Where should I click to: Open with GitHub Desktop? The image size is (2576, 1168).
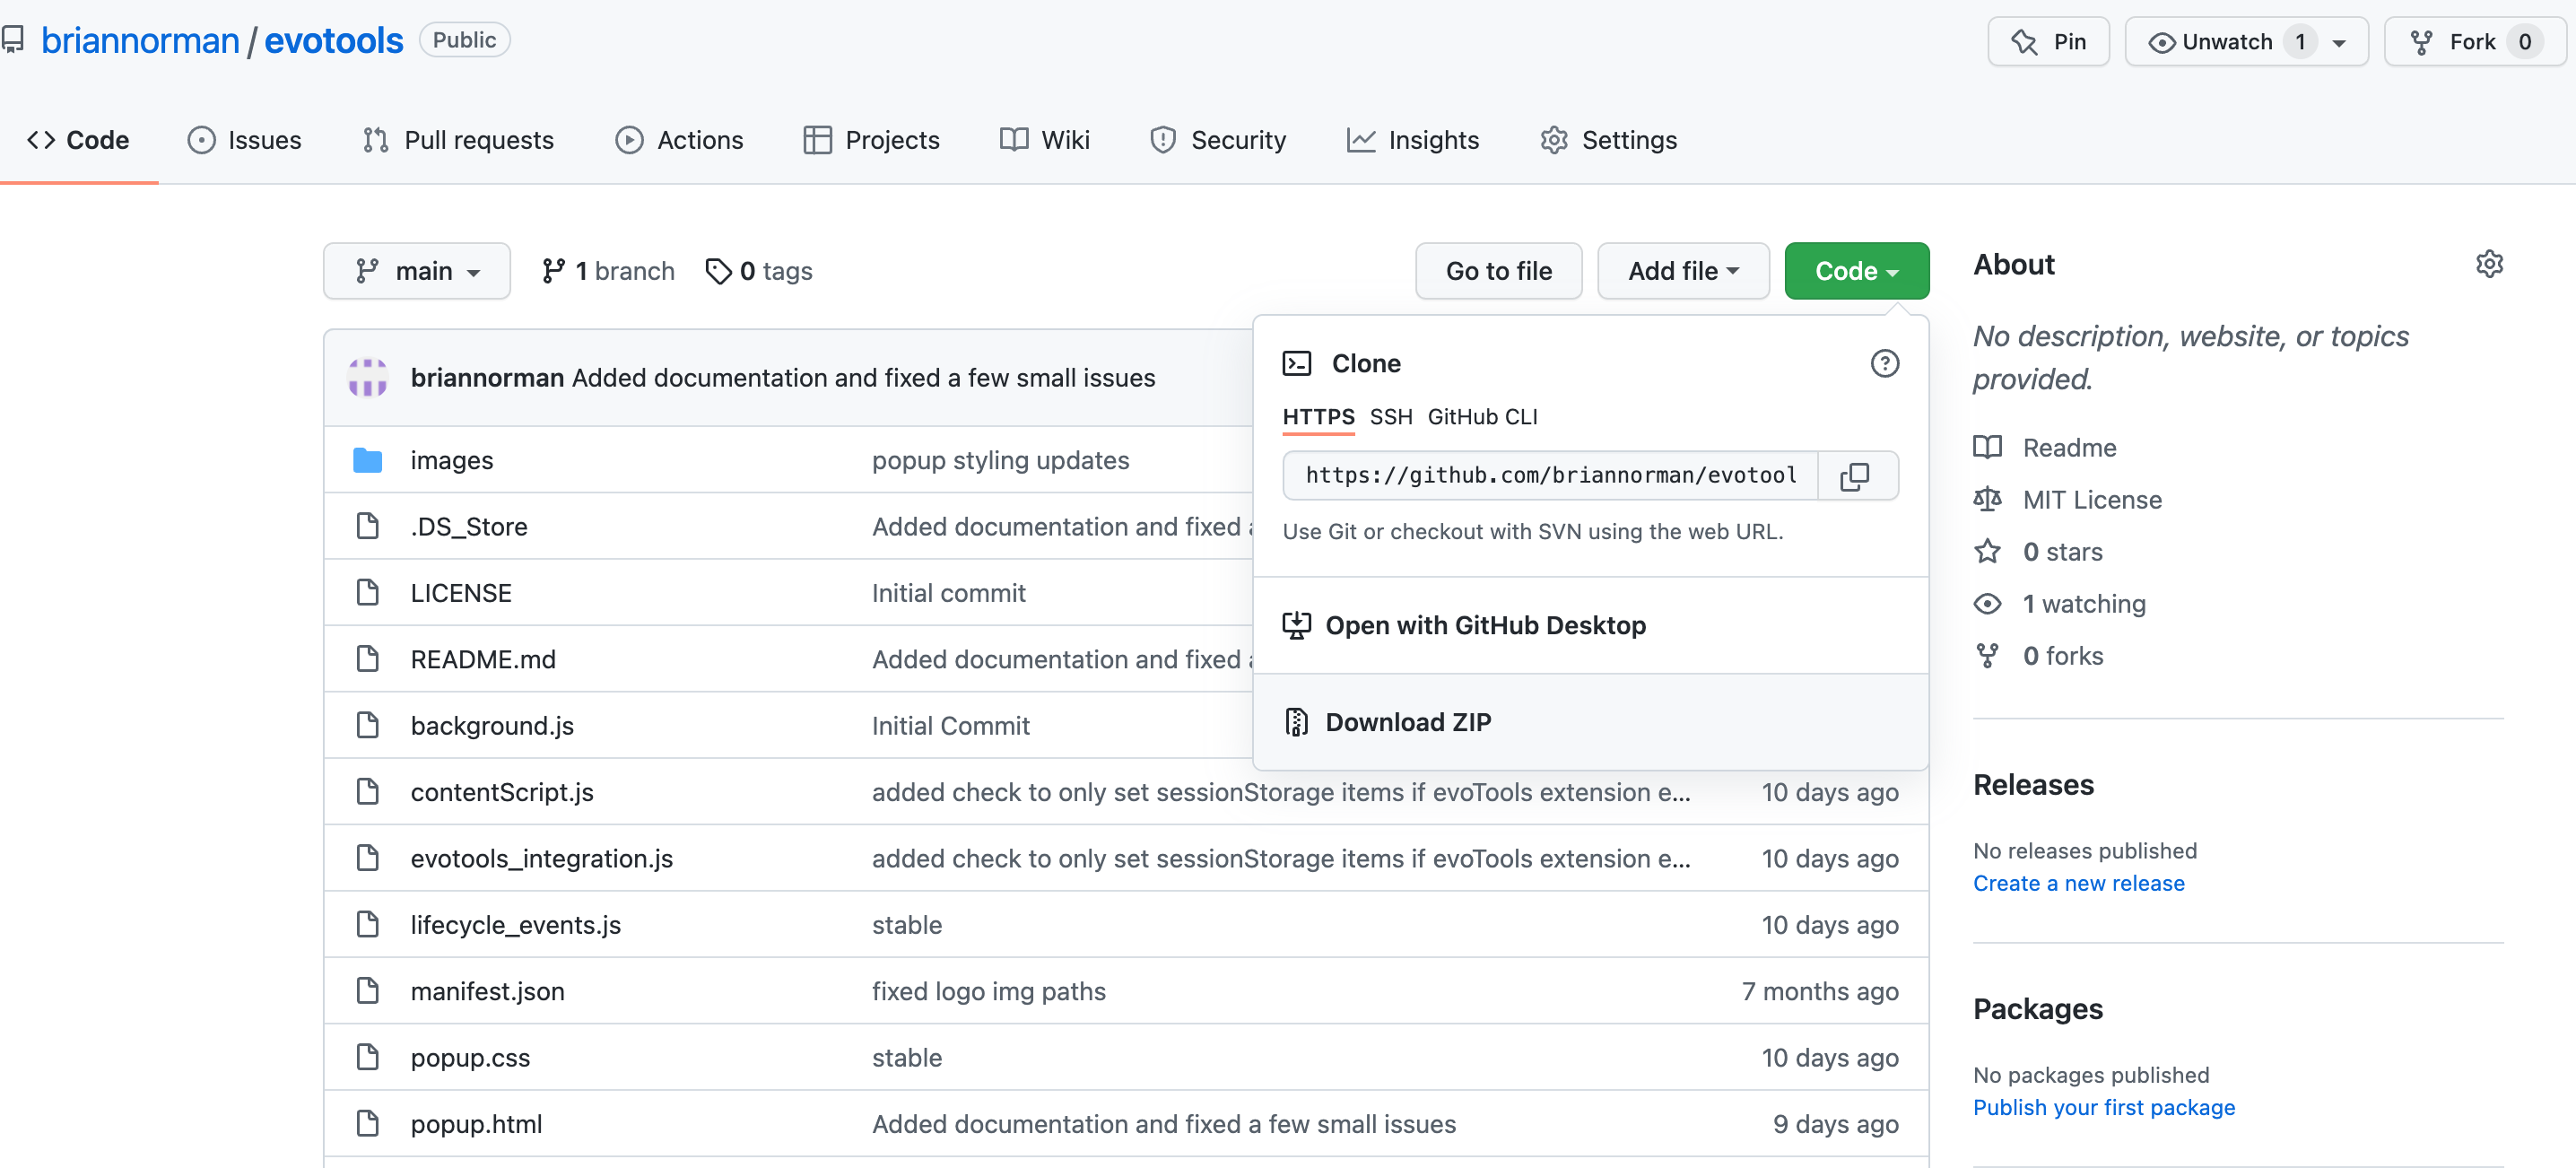coord(1484,625)
